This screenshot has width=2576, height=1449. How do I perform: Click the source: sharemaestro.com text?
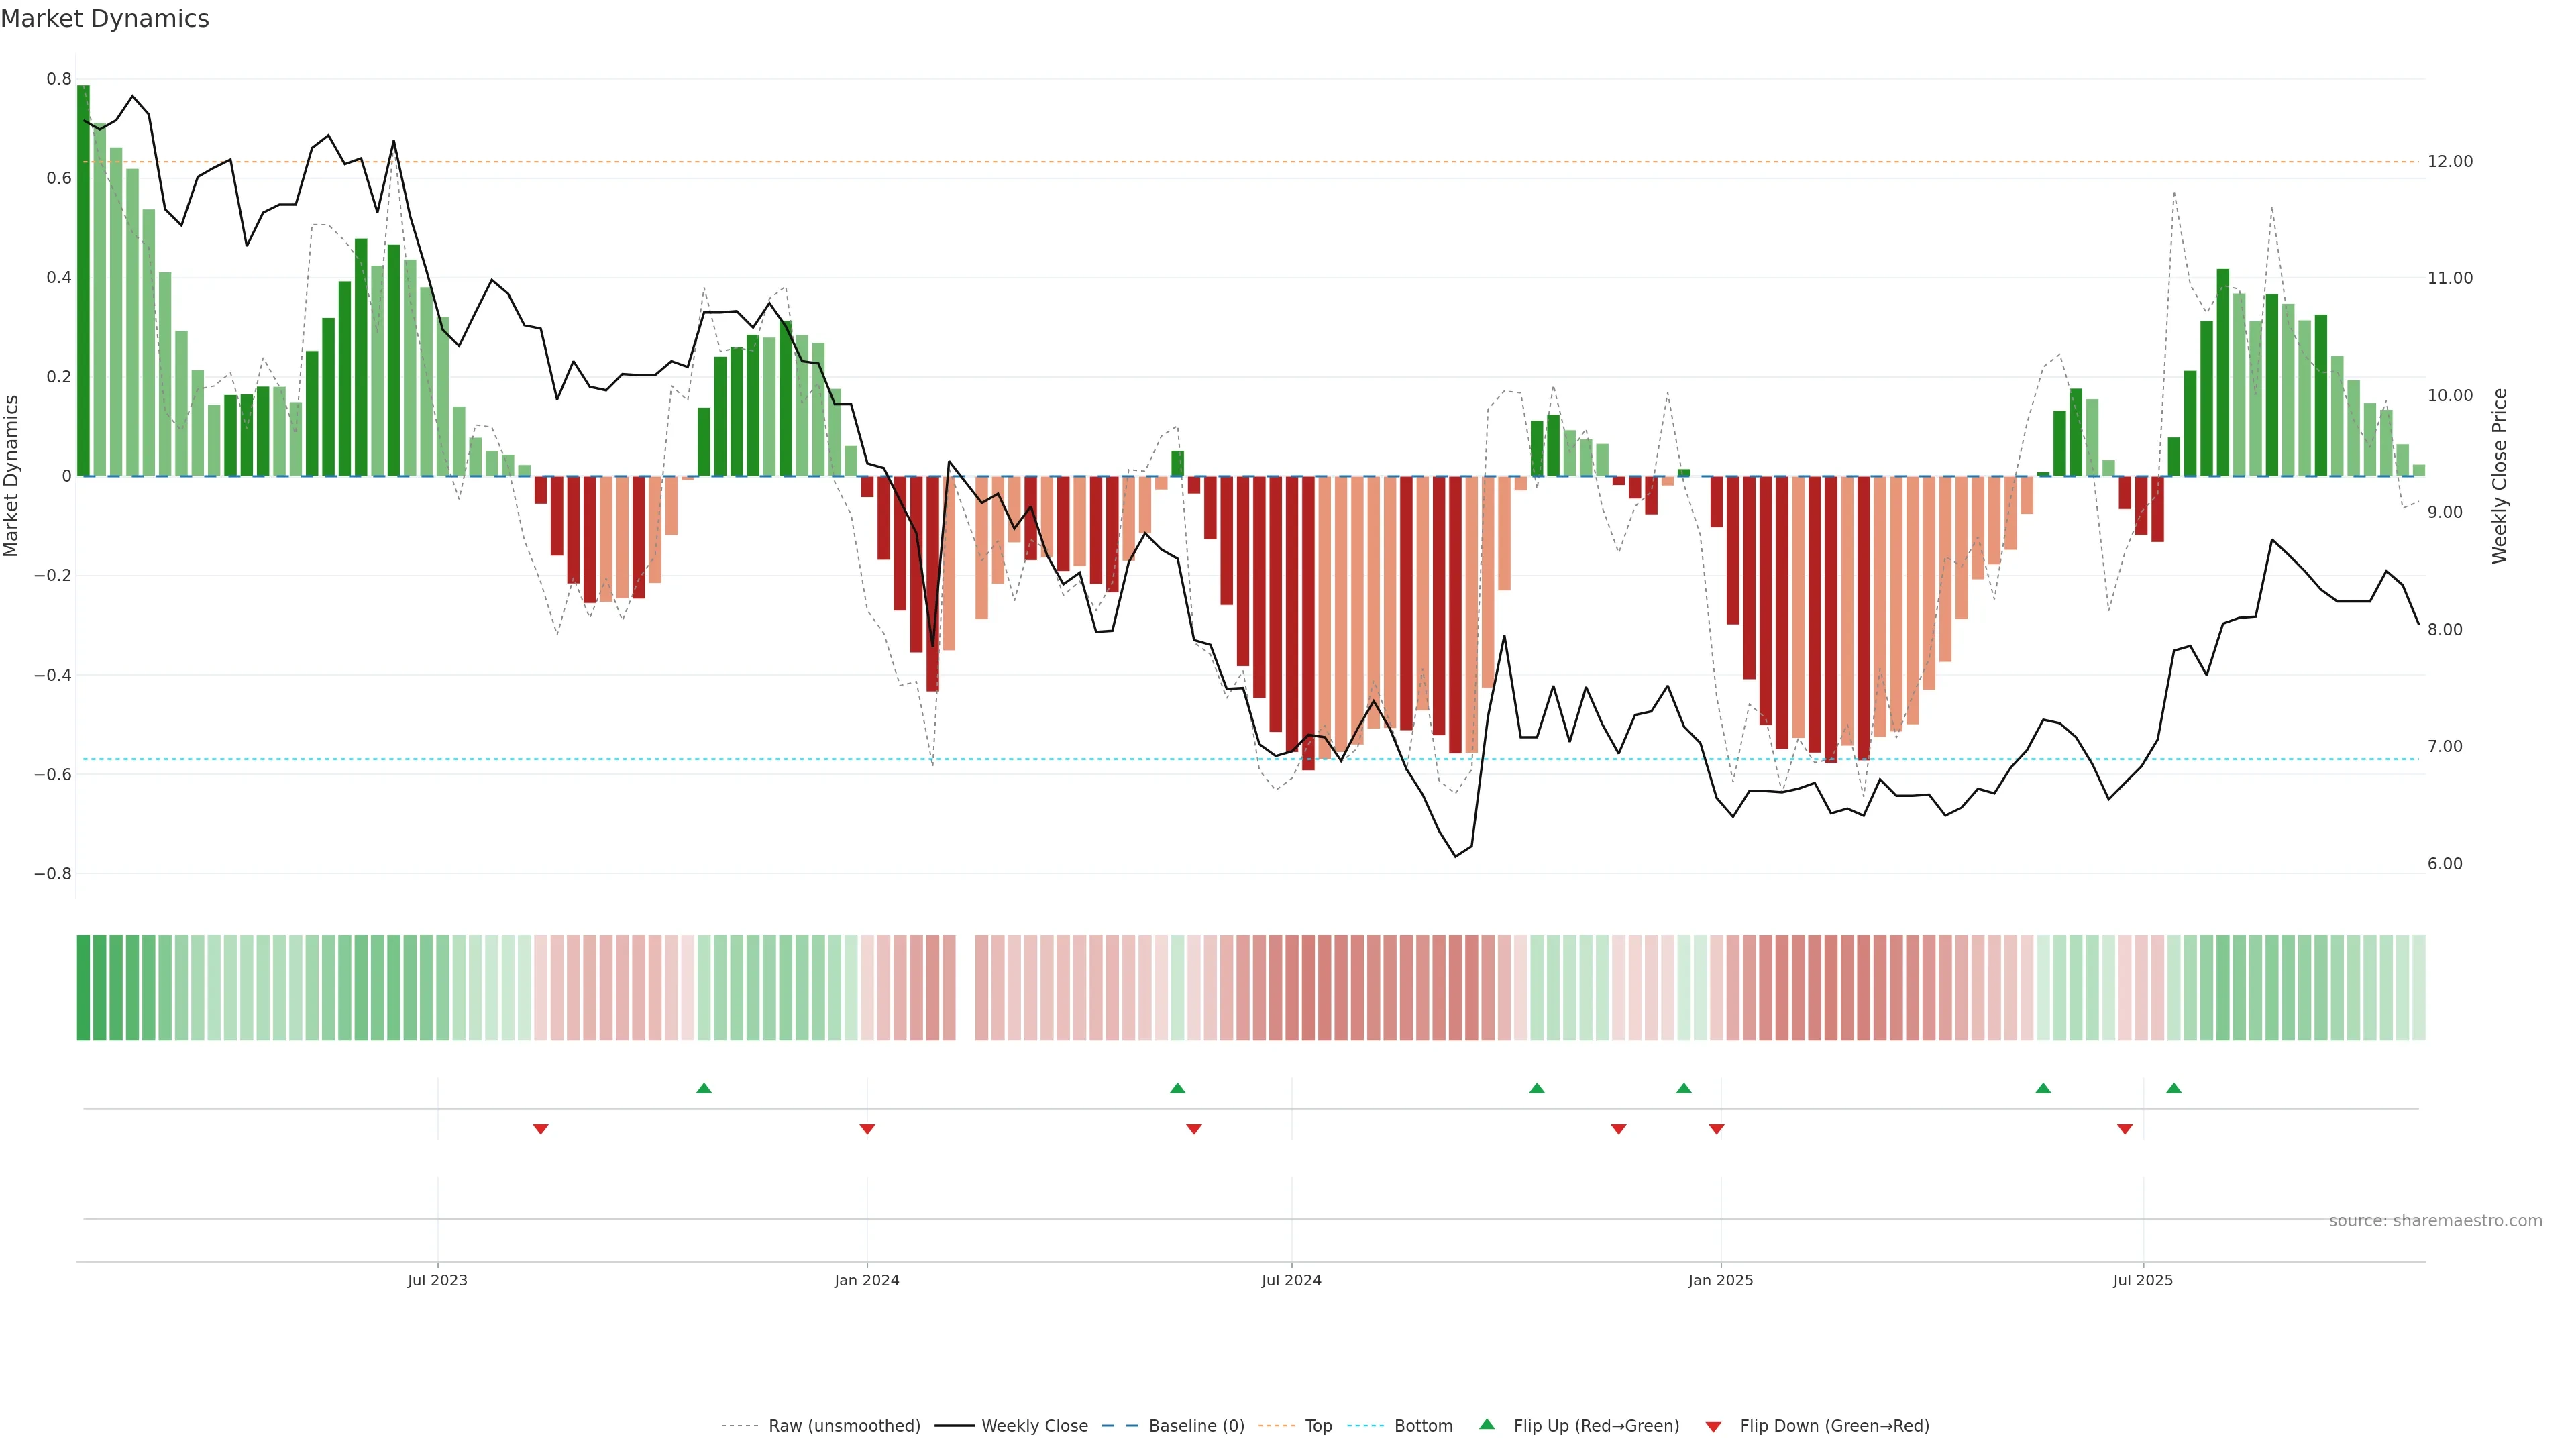(x=2435, y=1221)
